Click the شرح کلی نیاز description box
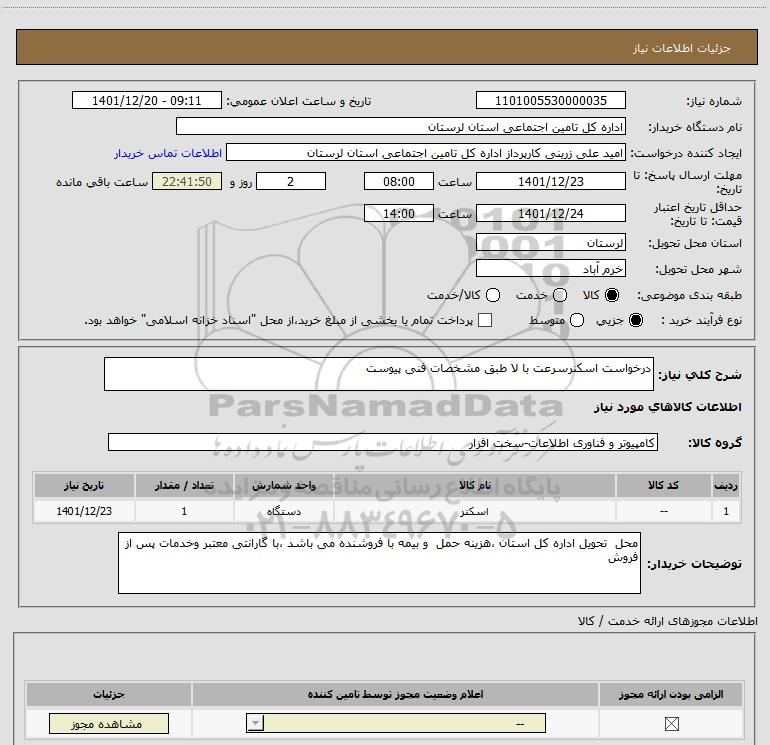Image resolution: width=770 pixels, height=745 pixels. [x=379, y=374]
